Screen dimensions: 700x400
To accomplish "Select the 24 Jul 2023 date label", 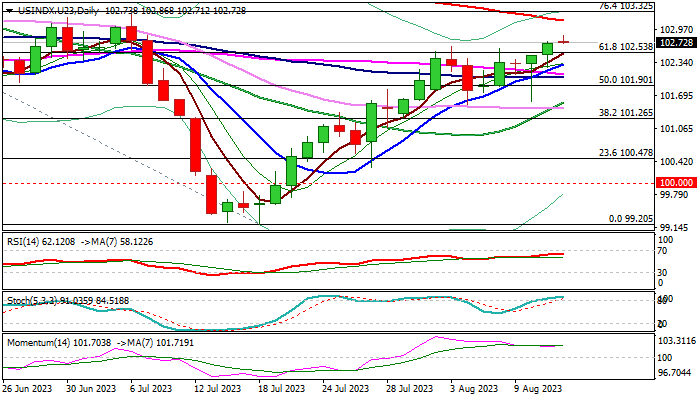I will 343,388.
